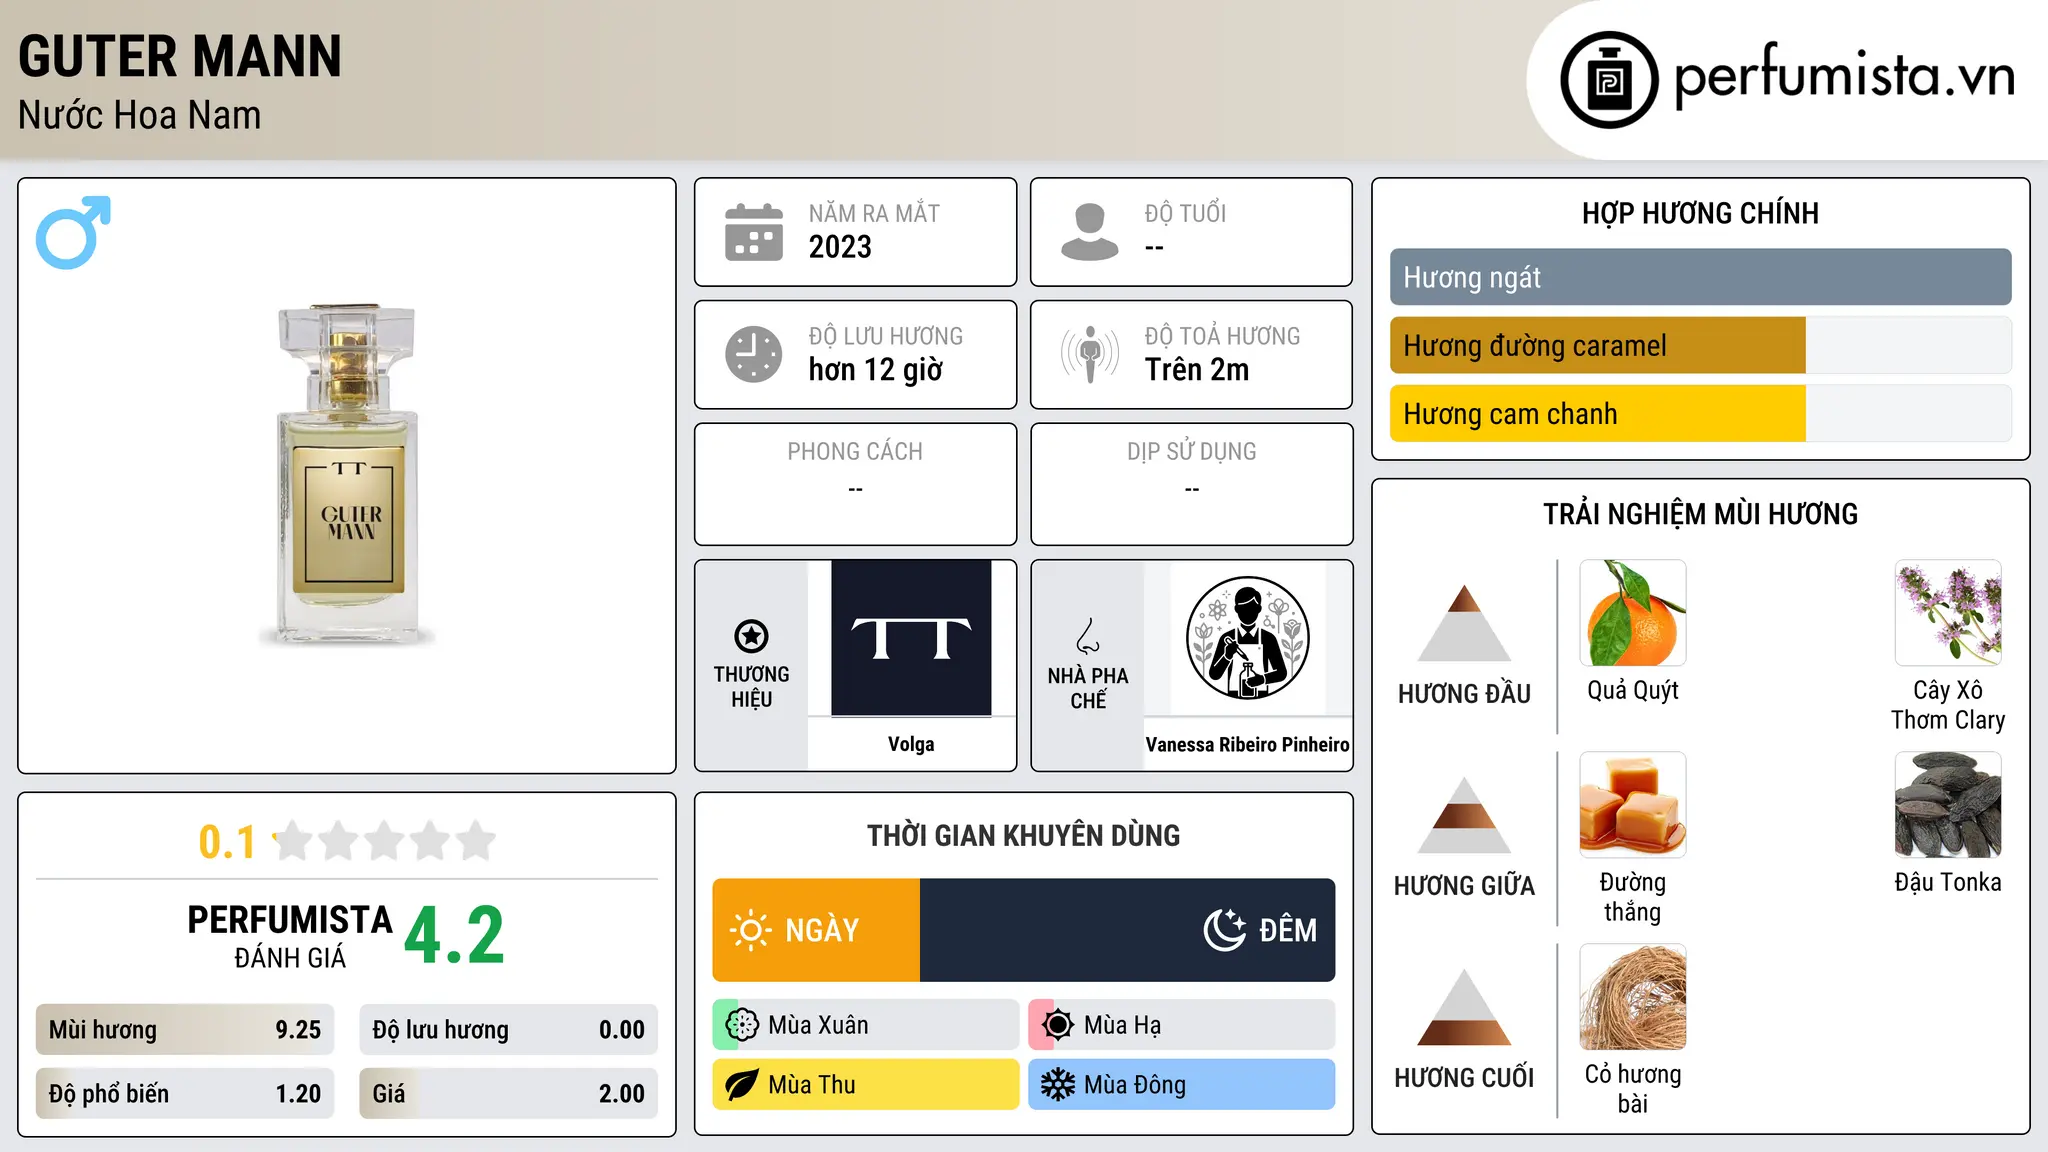Screen dimensions: 2048x1152
Task: Click the HƯƠNG CUỐI label
Action: (x=1465, y=1078)
